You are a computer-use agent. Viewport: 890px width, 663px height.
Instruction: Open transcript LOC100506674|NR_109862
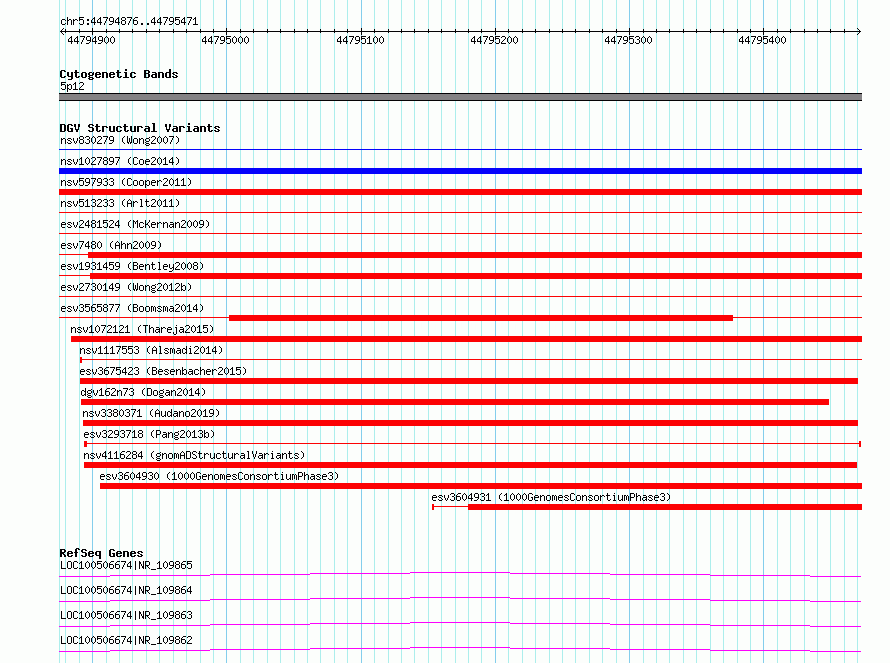(126, 640)
